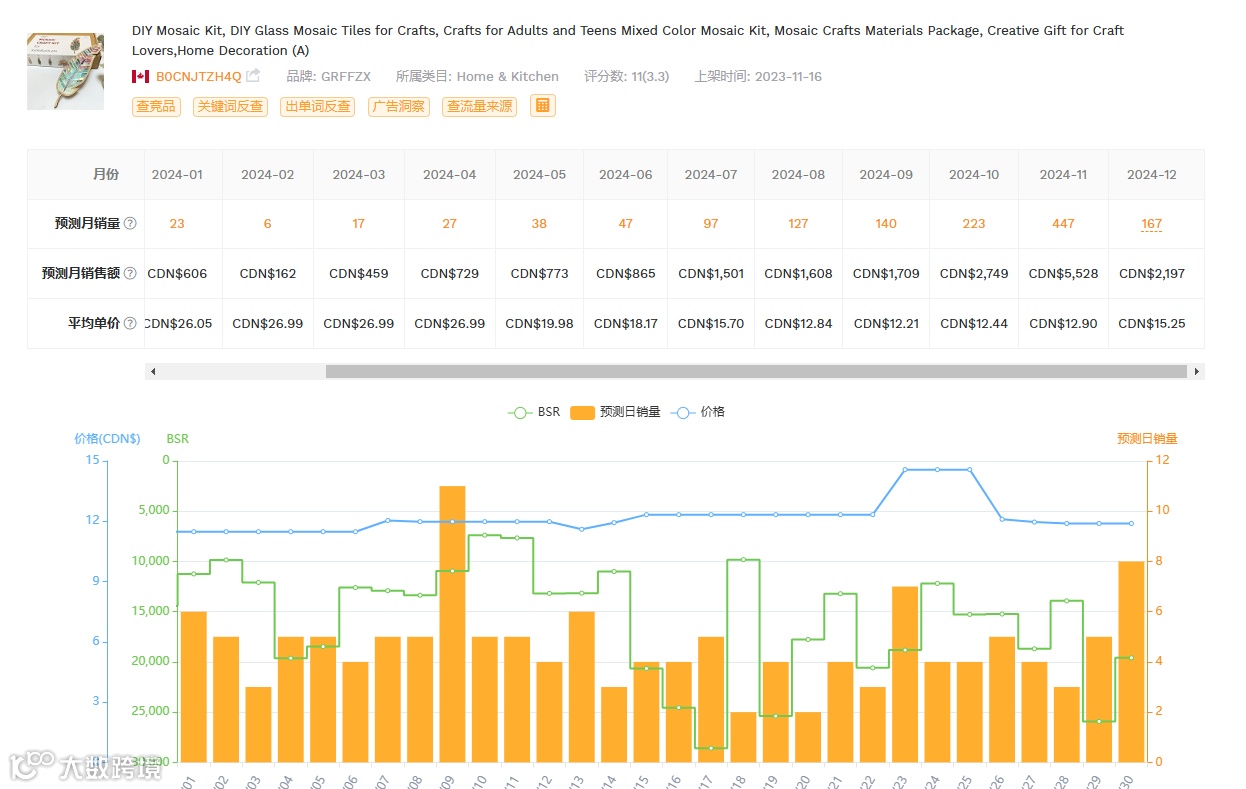
Task: Click the rating text 11(3.3)
Action: point(650,76)
